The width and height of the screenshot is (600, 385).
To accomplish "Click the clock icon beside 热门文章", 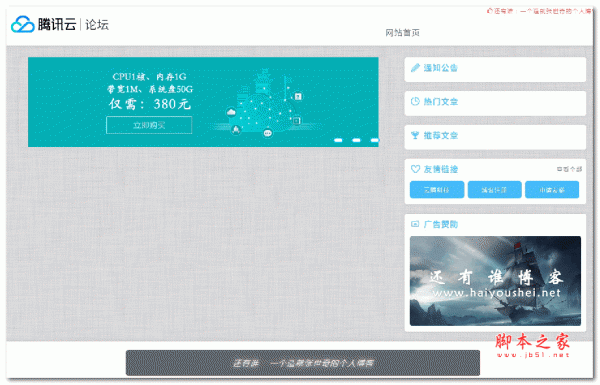I will (415, 101).
